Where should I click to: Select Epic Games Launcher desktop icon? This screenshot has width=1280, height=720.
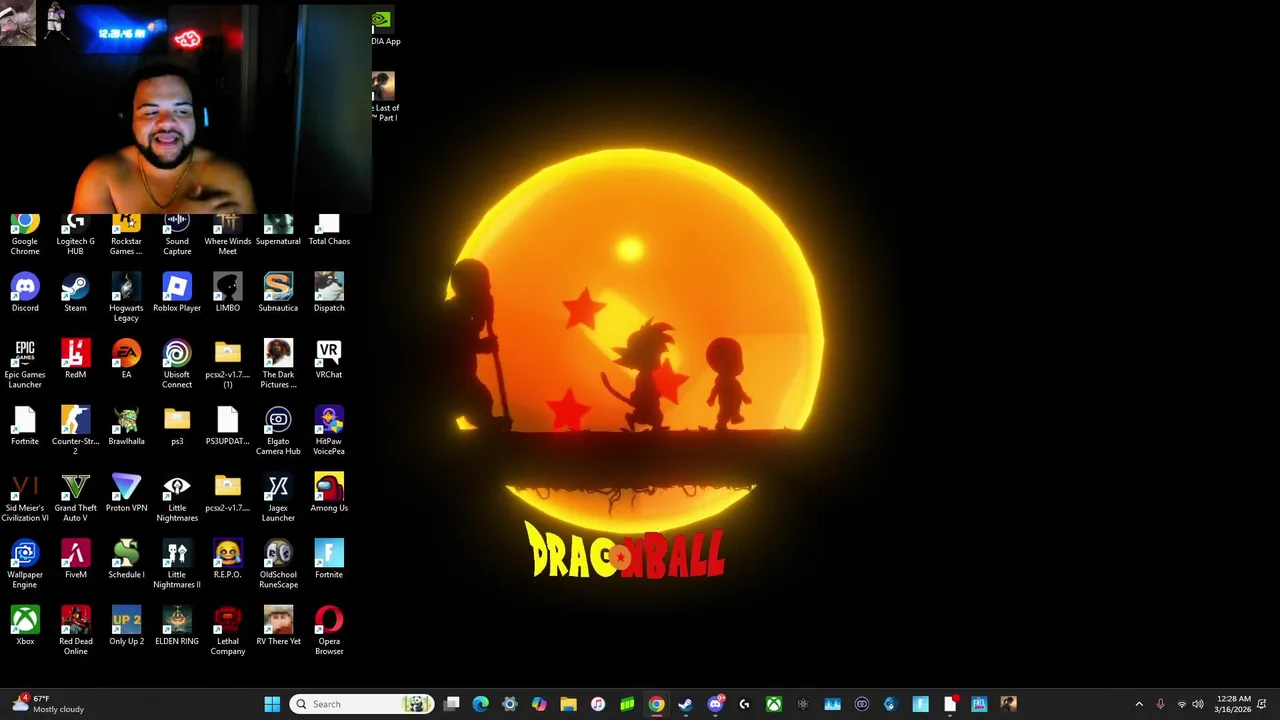point(25,364)
